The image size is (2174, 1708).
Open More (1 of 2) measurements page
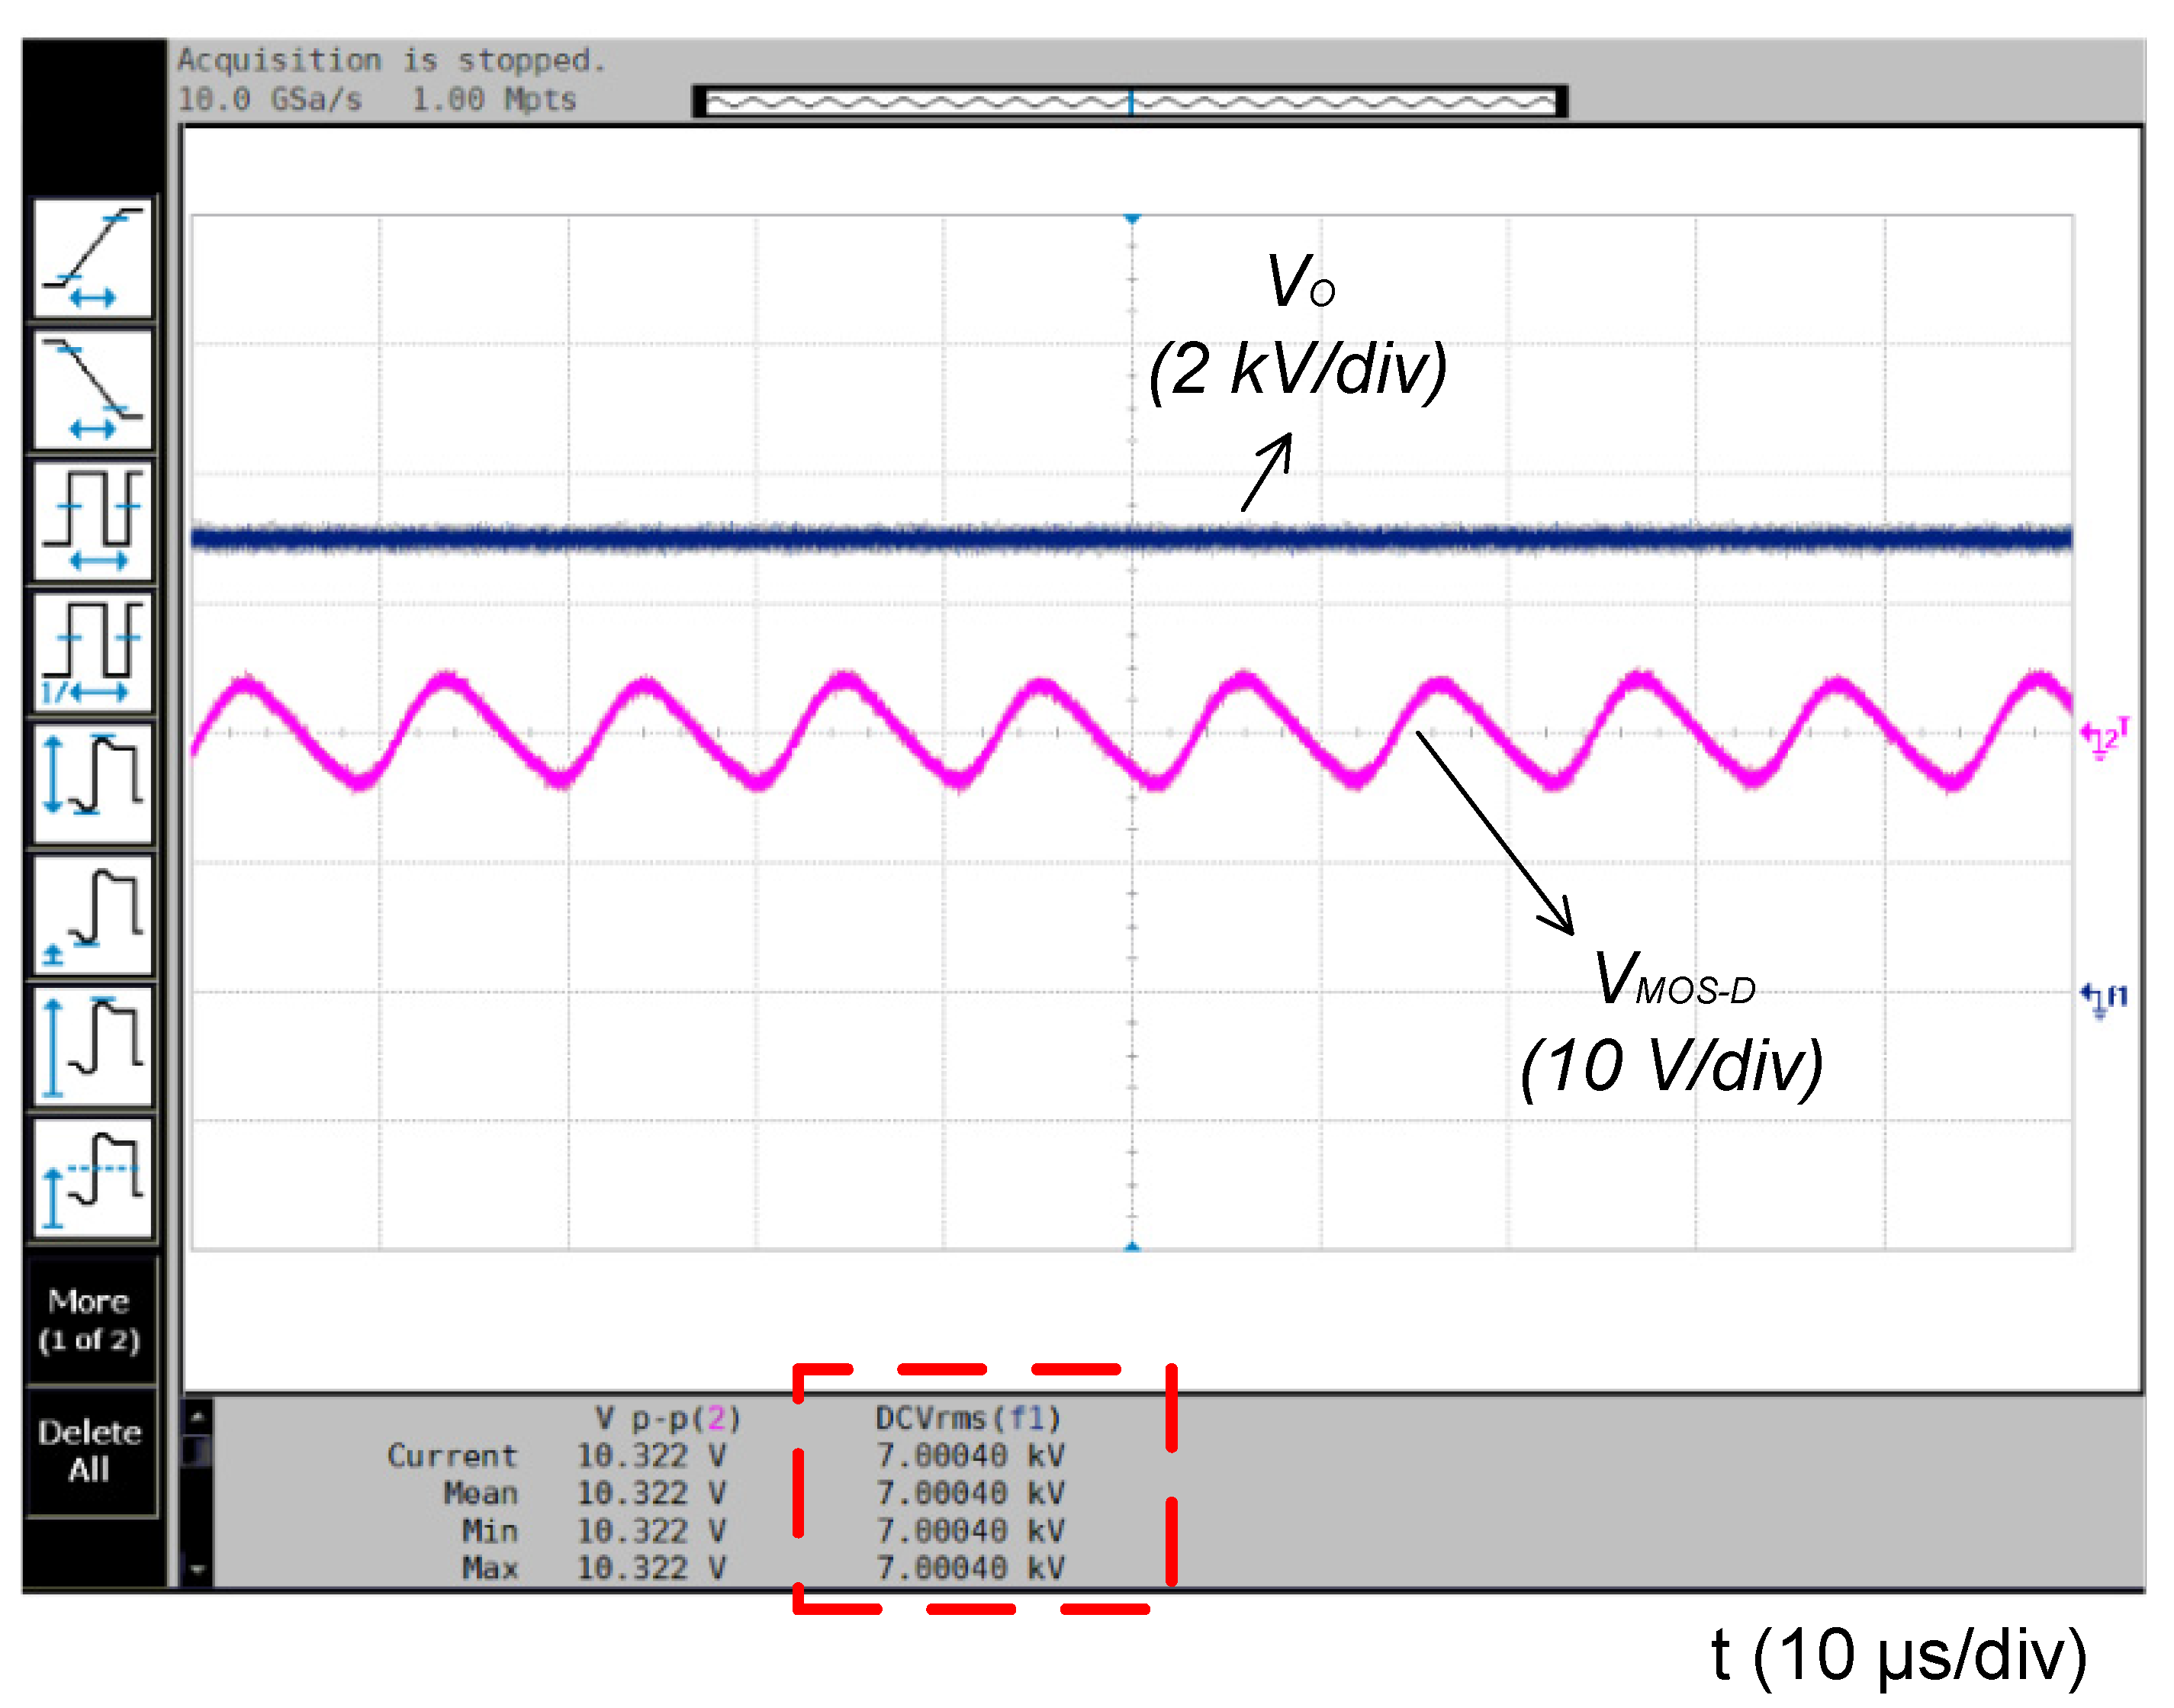point(91,1320)
